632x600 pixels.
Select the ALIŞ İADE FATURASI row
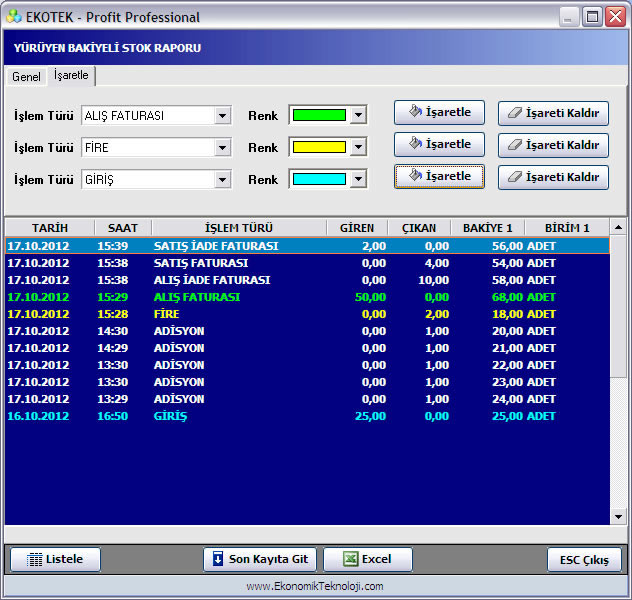[308, 280]
